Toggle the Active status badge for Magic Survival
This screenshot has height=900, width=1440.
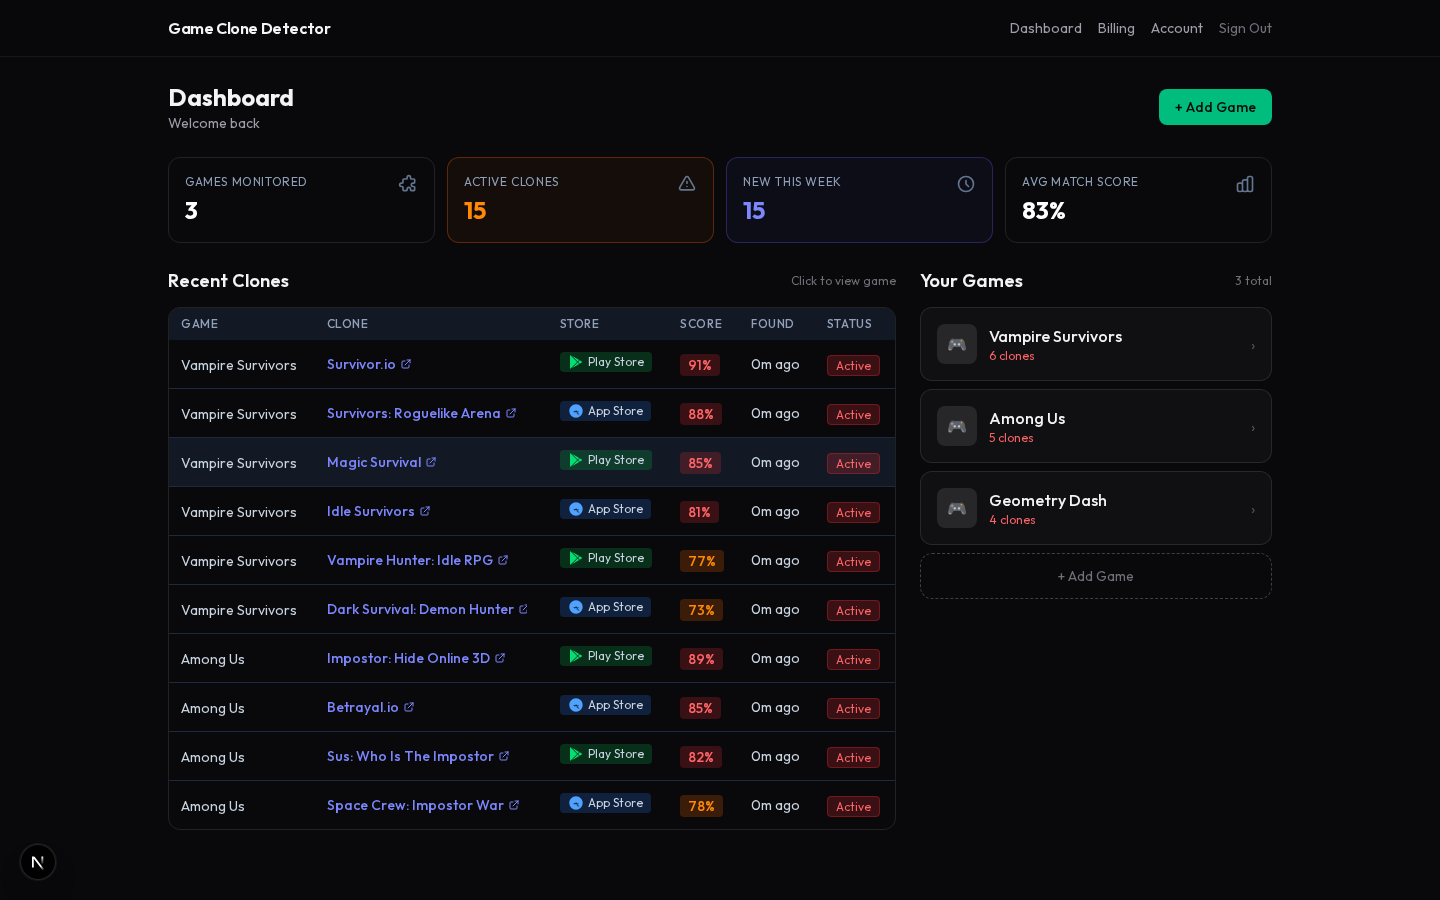click(x=853, y=463)
